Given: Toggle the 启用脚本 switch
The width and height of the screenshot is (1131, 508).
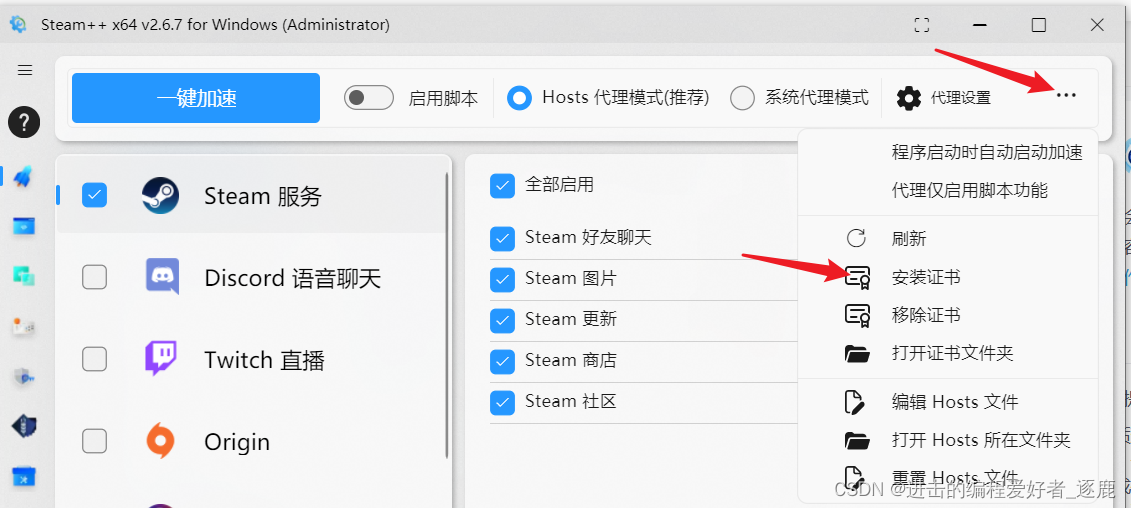Looking at the screenshot, I should coord(369,97).
